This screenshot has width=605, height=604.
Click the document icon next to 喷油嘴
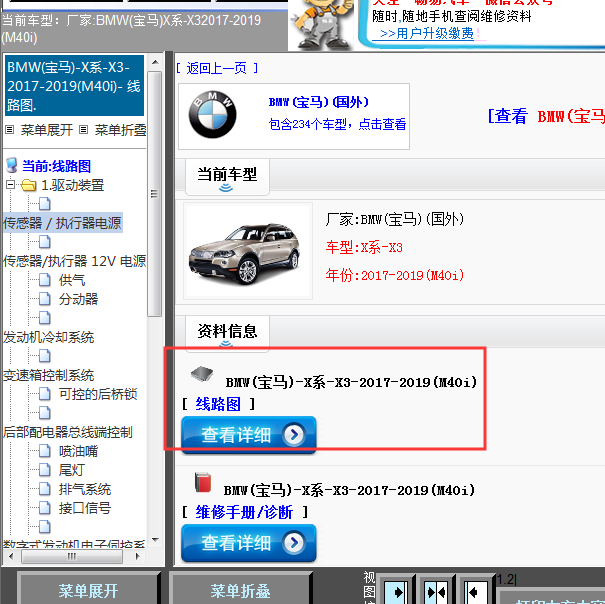pos(45,451)
